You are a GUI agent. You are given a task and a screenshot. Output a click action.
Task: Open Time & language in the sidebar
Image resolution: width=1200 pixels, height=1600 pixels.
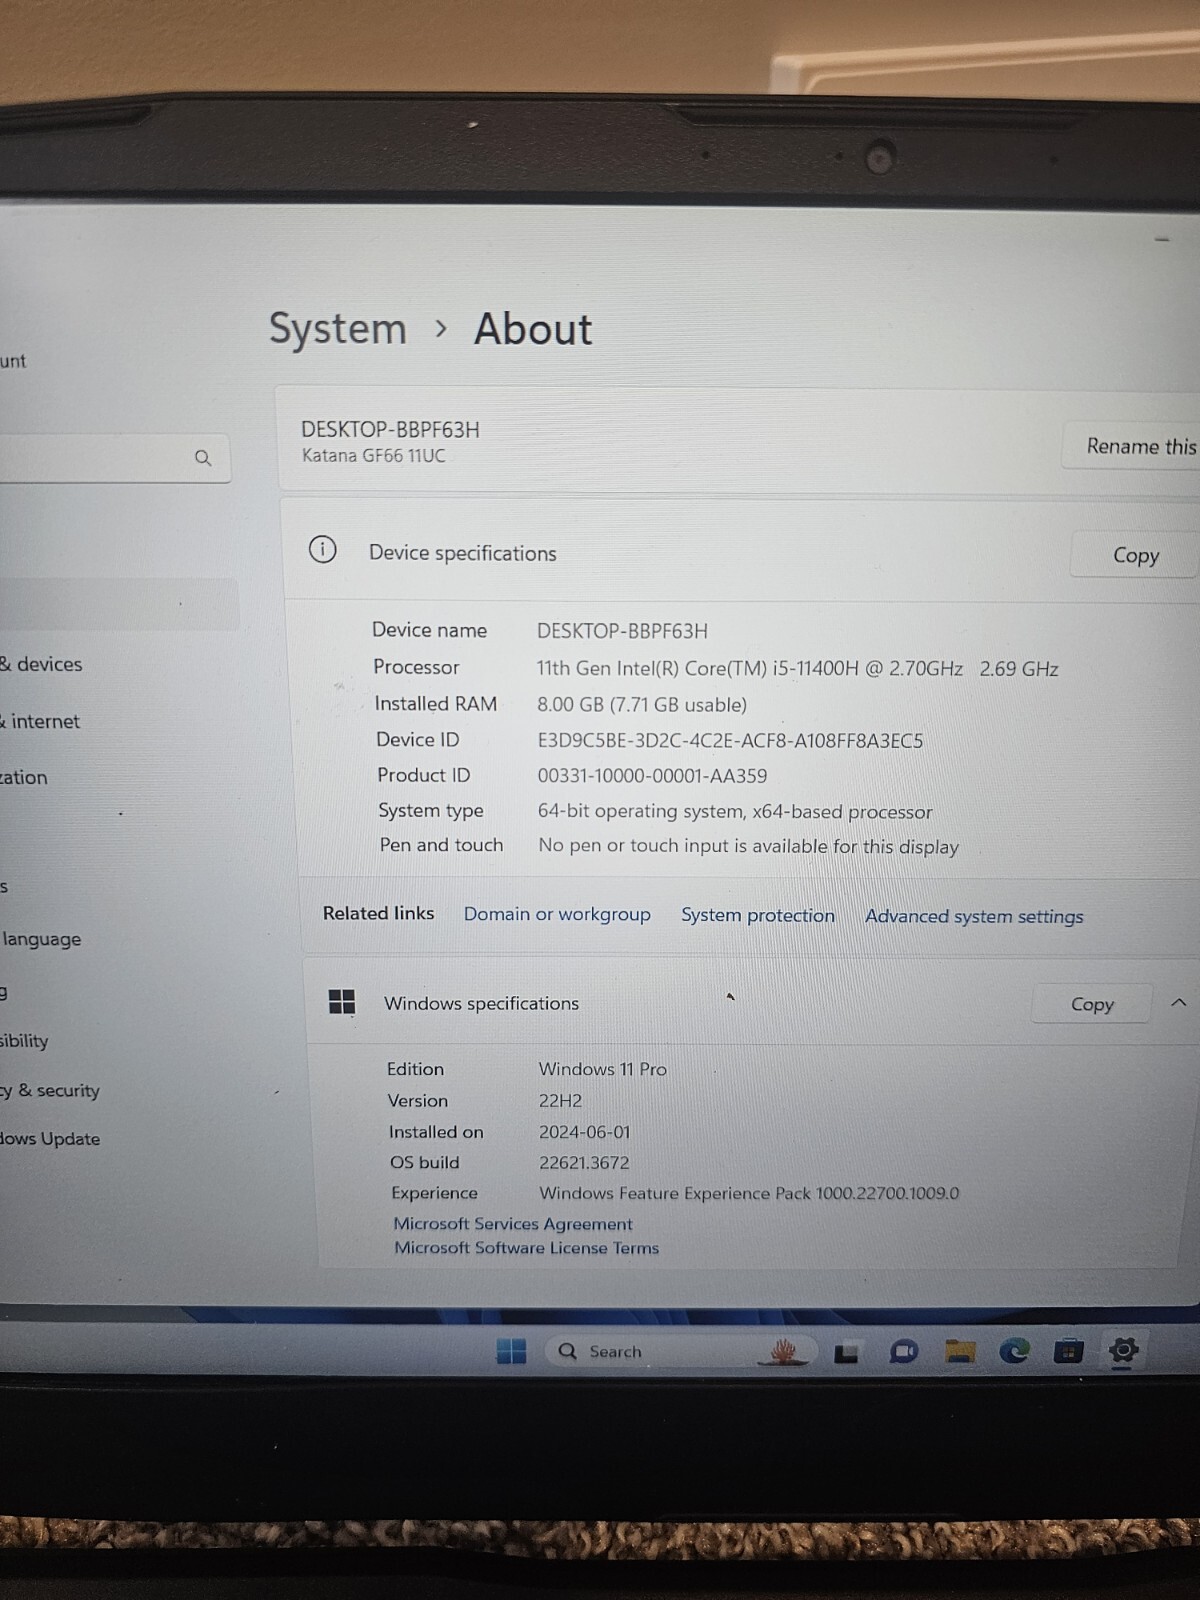click(41, 939)
